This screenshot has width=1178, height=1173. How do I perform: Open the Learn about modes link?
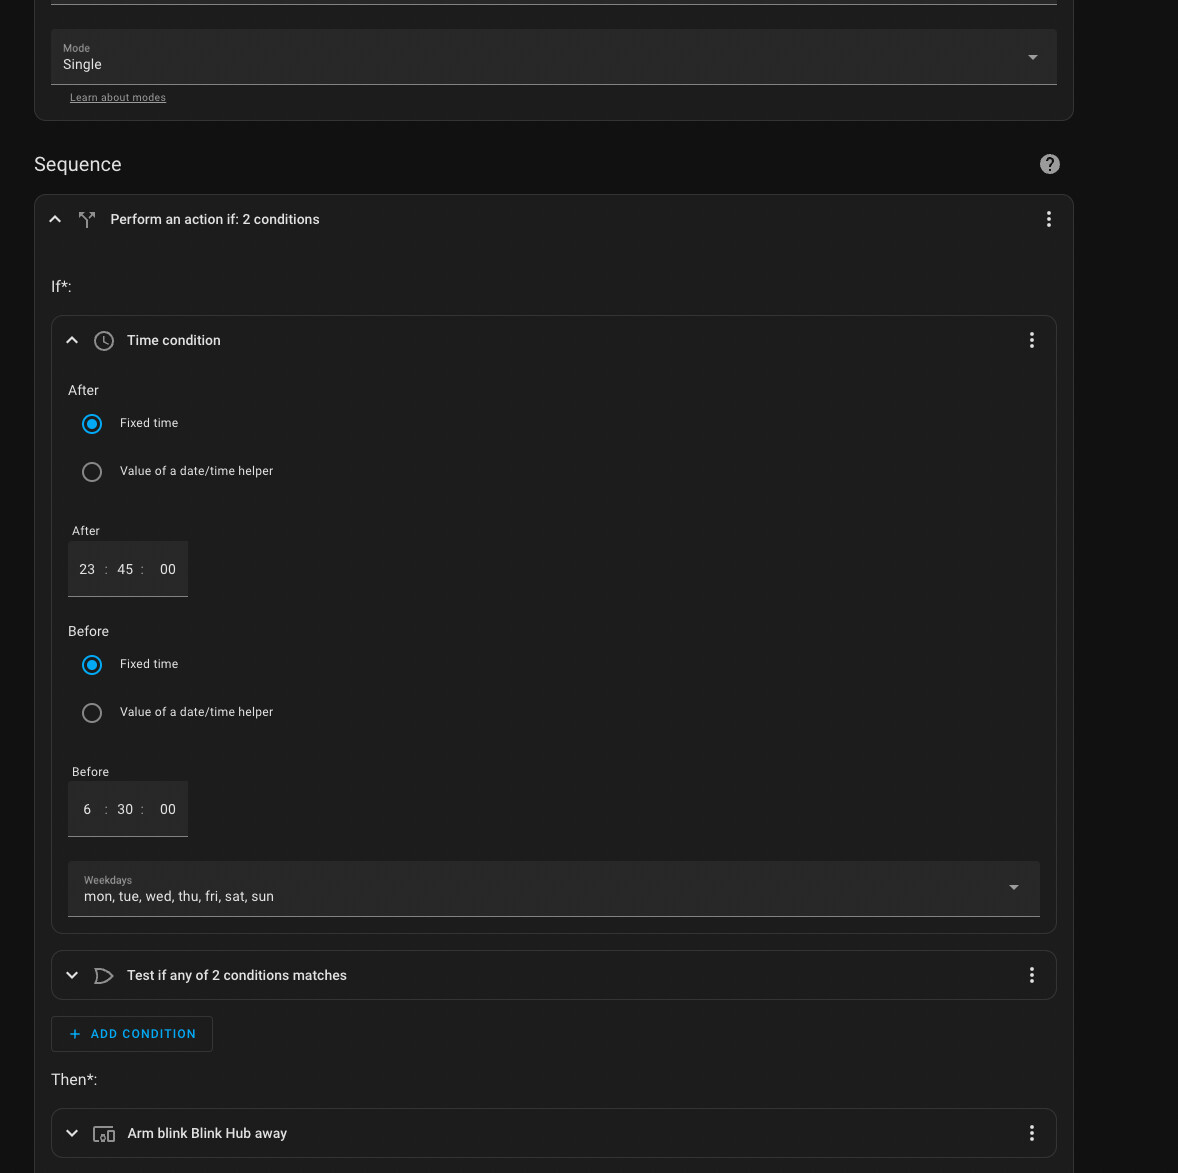117,97
